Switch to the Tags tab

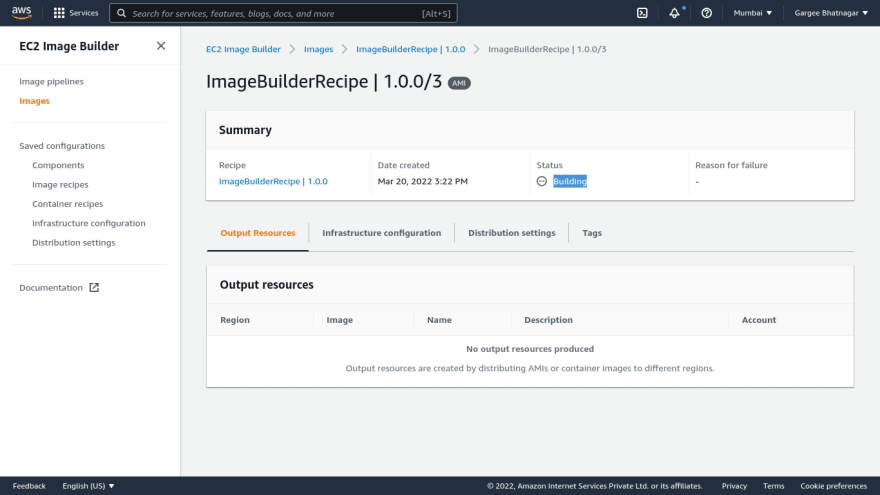pos(592,233)
